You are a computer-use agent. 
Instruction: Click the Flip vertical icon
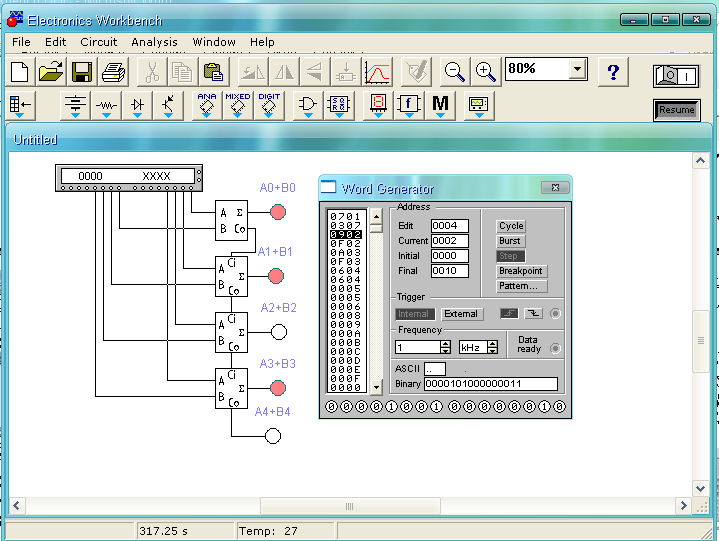(x=315, y=72)
